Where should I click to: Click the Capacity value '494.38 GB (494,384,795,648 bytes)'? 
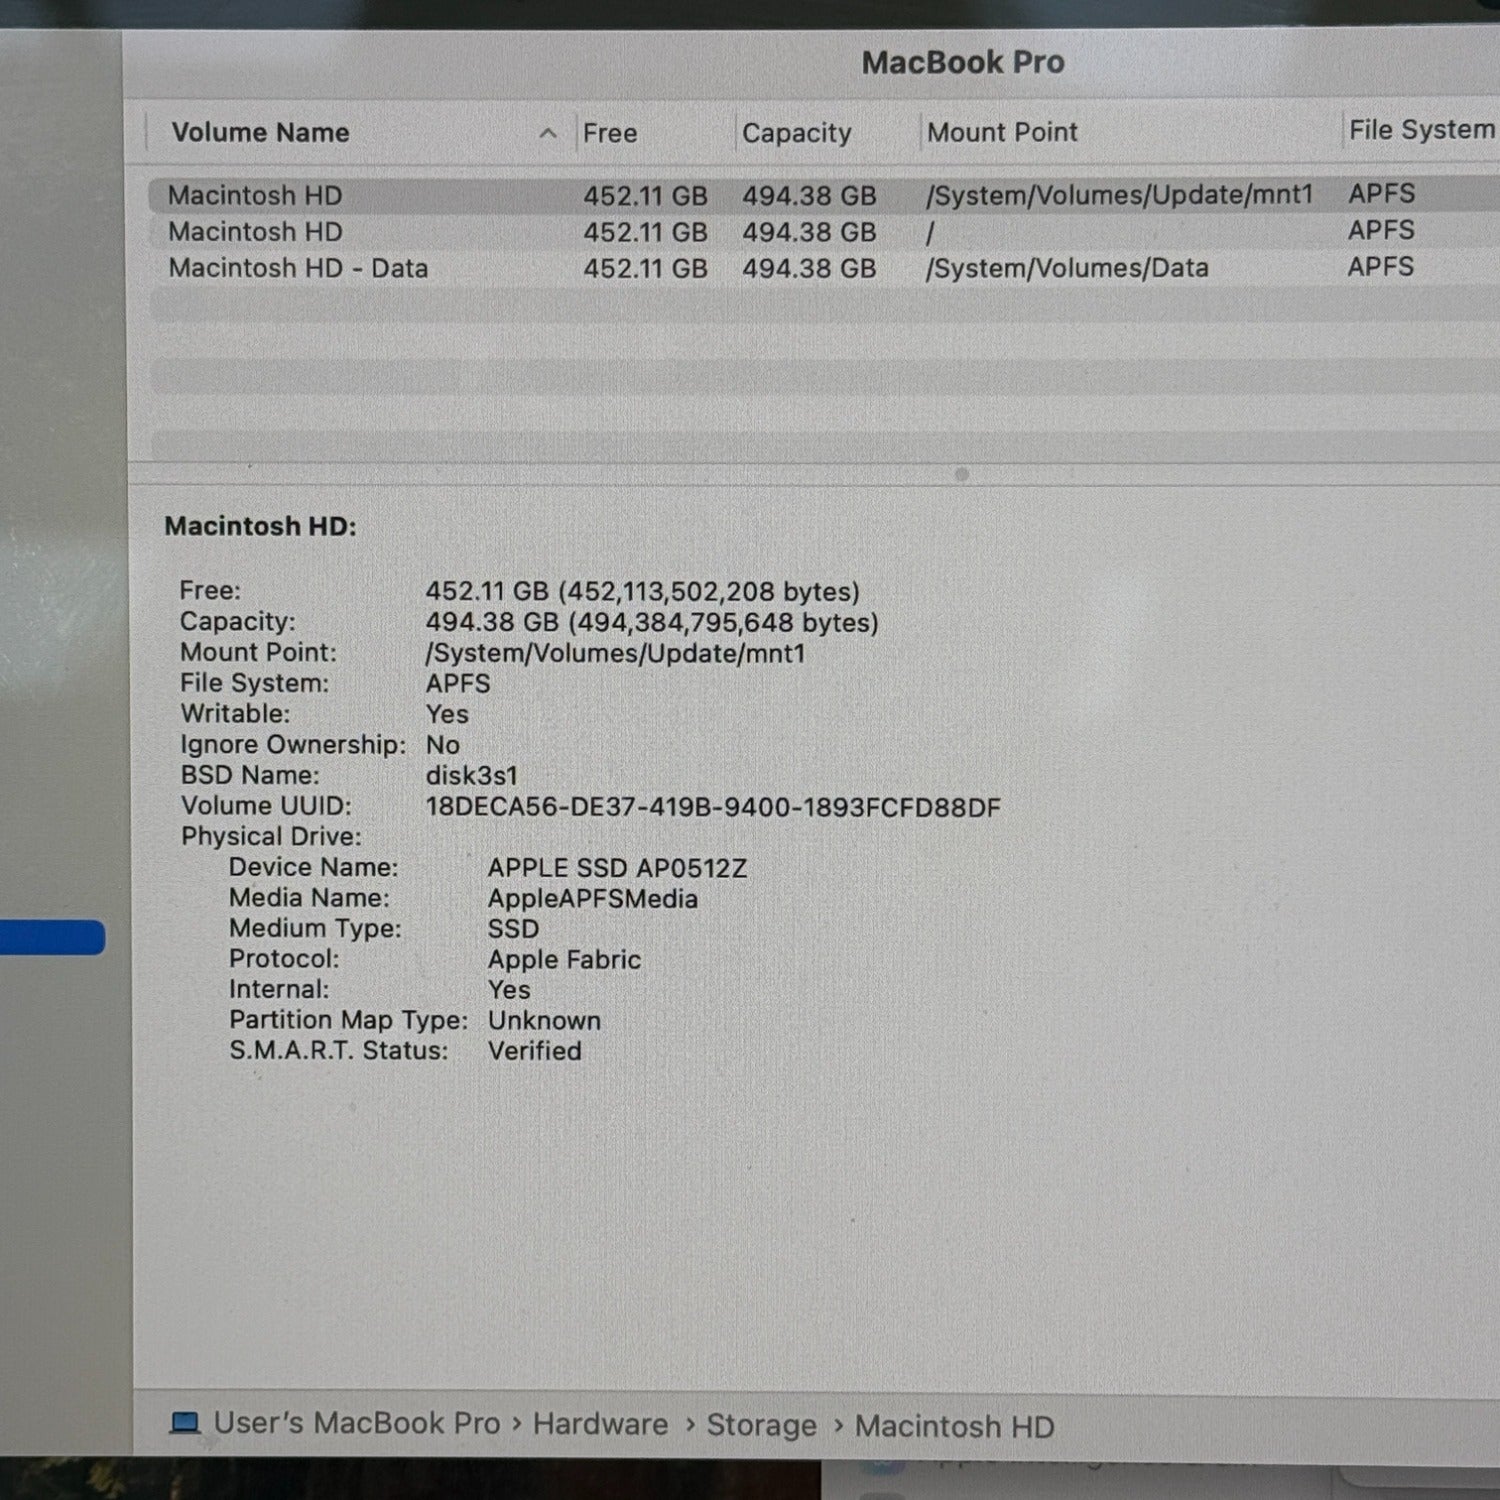click(x=652, y=623)
